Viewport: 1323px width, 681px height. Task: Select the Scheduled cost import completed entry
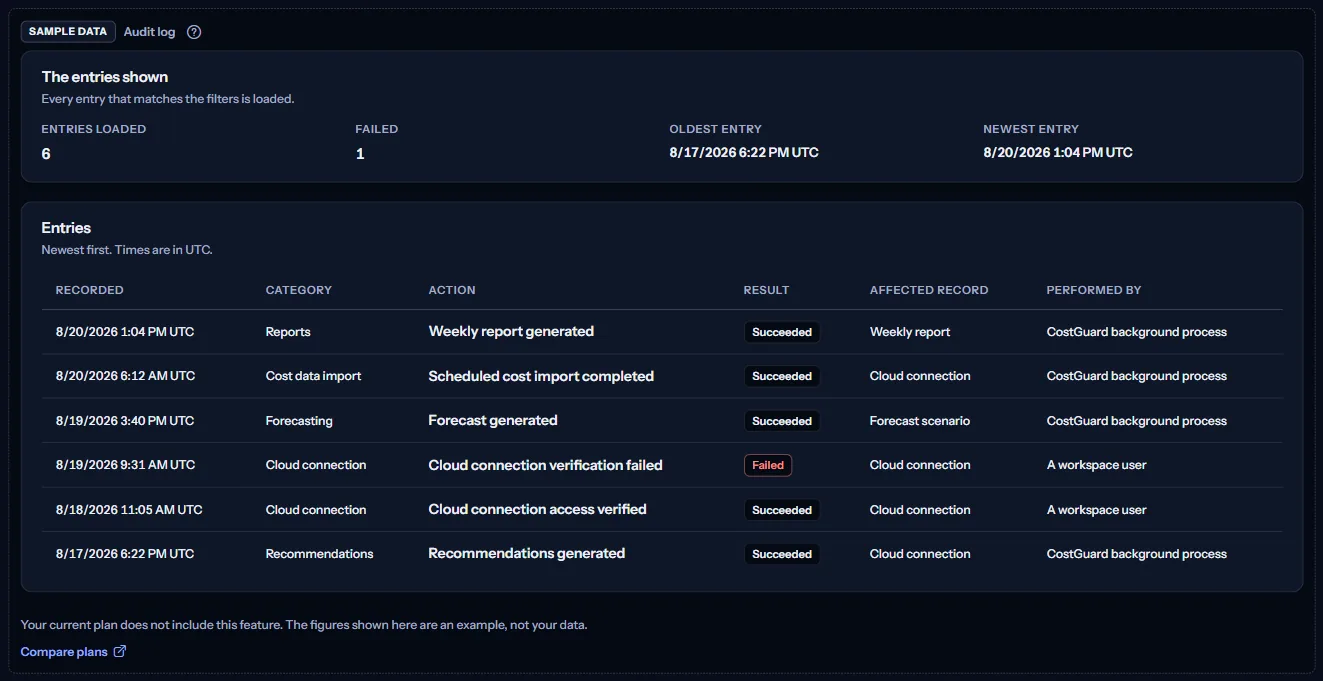[x=662, y=376]
